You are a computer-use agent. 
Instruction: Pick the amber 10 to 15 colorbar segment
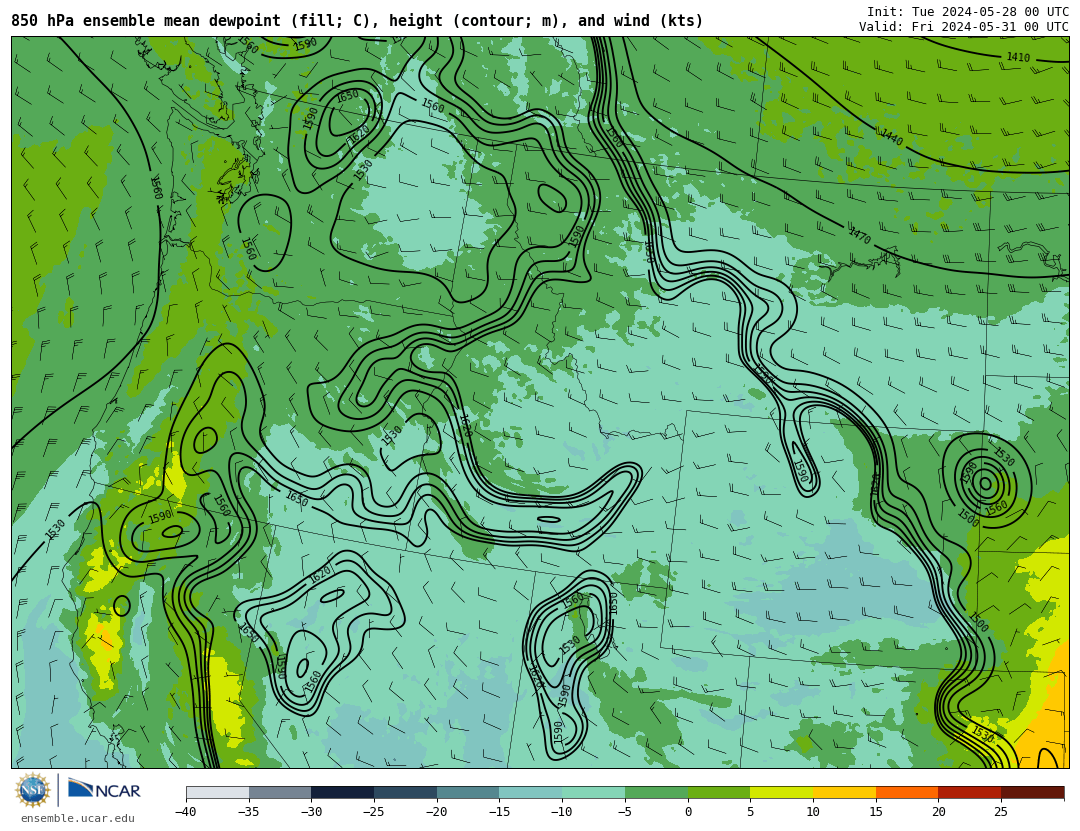coord(844,792)
